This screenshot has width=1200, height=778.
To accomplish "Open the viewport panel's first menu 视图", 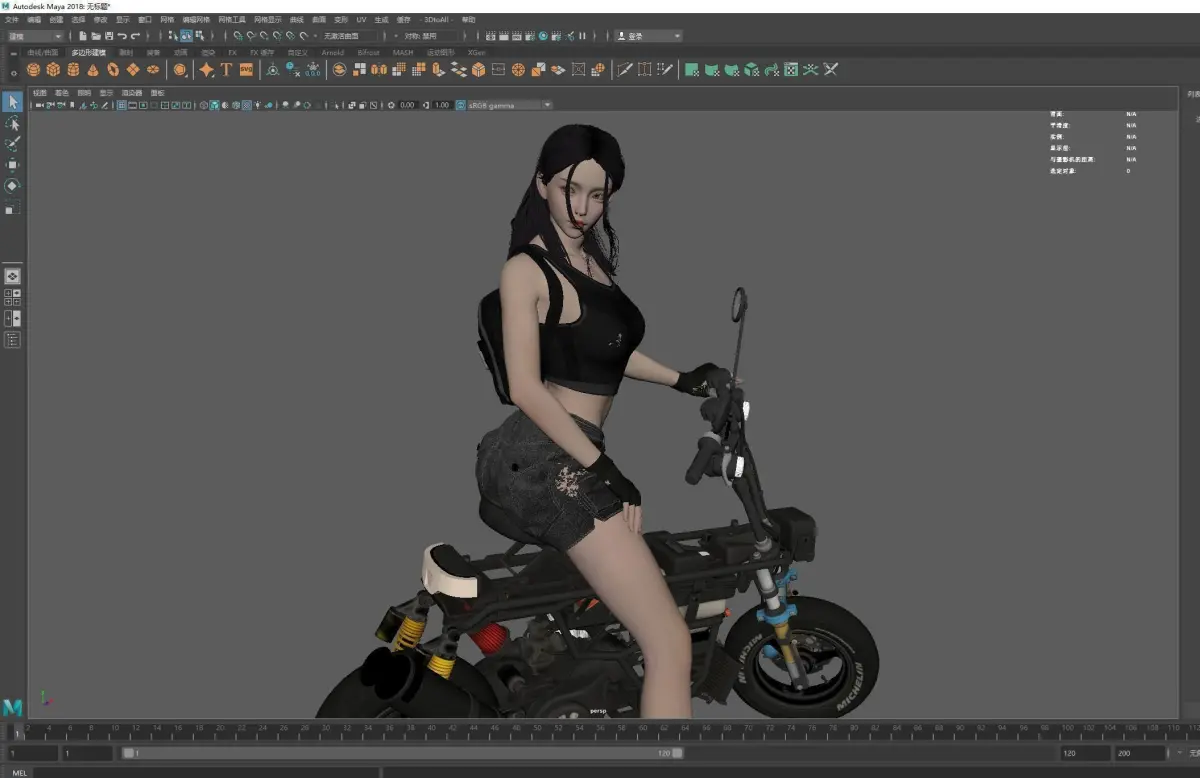I will click(39, 92).
